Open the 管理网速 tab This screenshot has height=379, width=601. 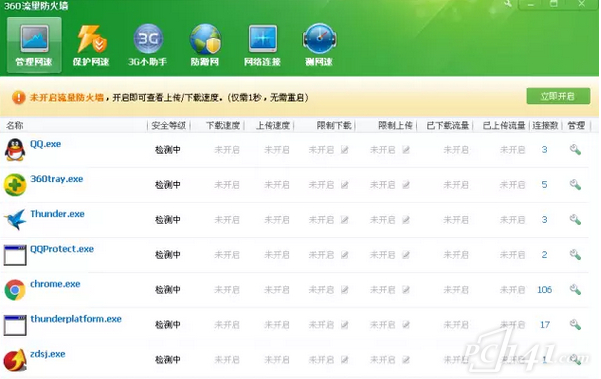click(34, 45)
